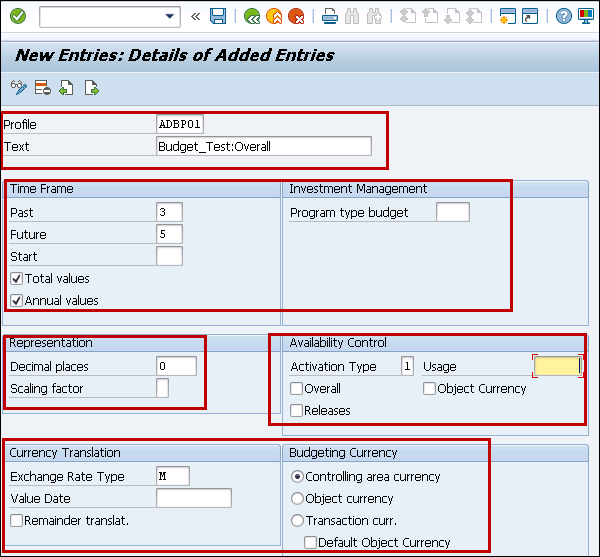Exit using the orange Exit icon
Image resolution: width=600 pixels, height=557 pixels.
pos(274,16)
